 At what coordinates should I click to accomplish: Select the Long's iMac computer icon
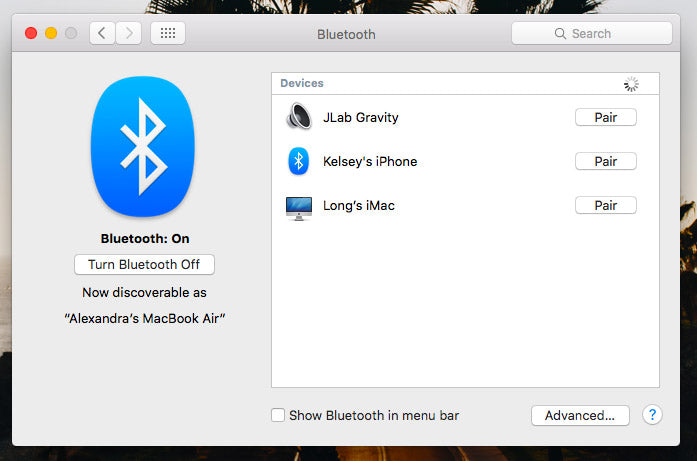[x=299, y=208]
